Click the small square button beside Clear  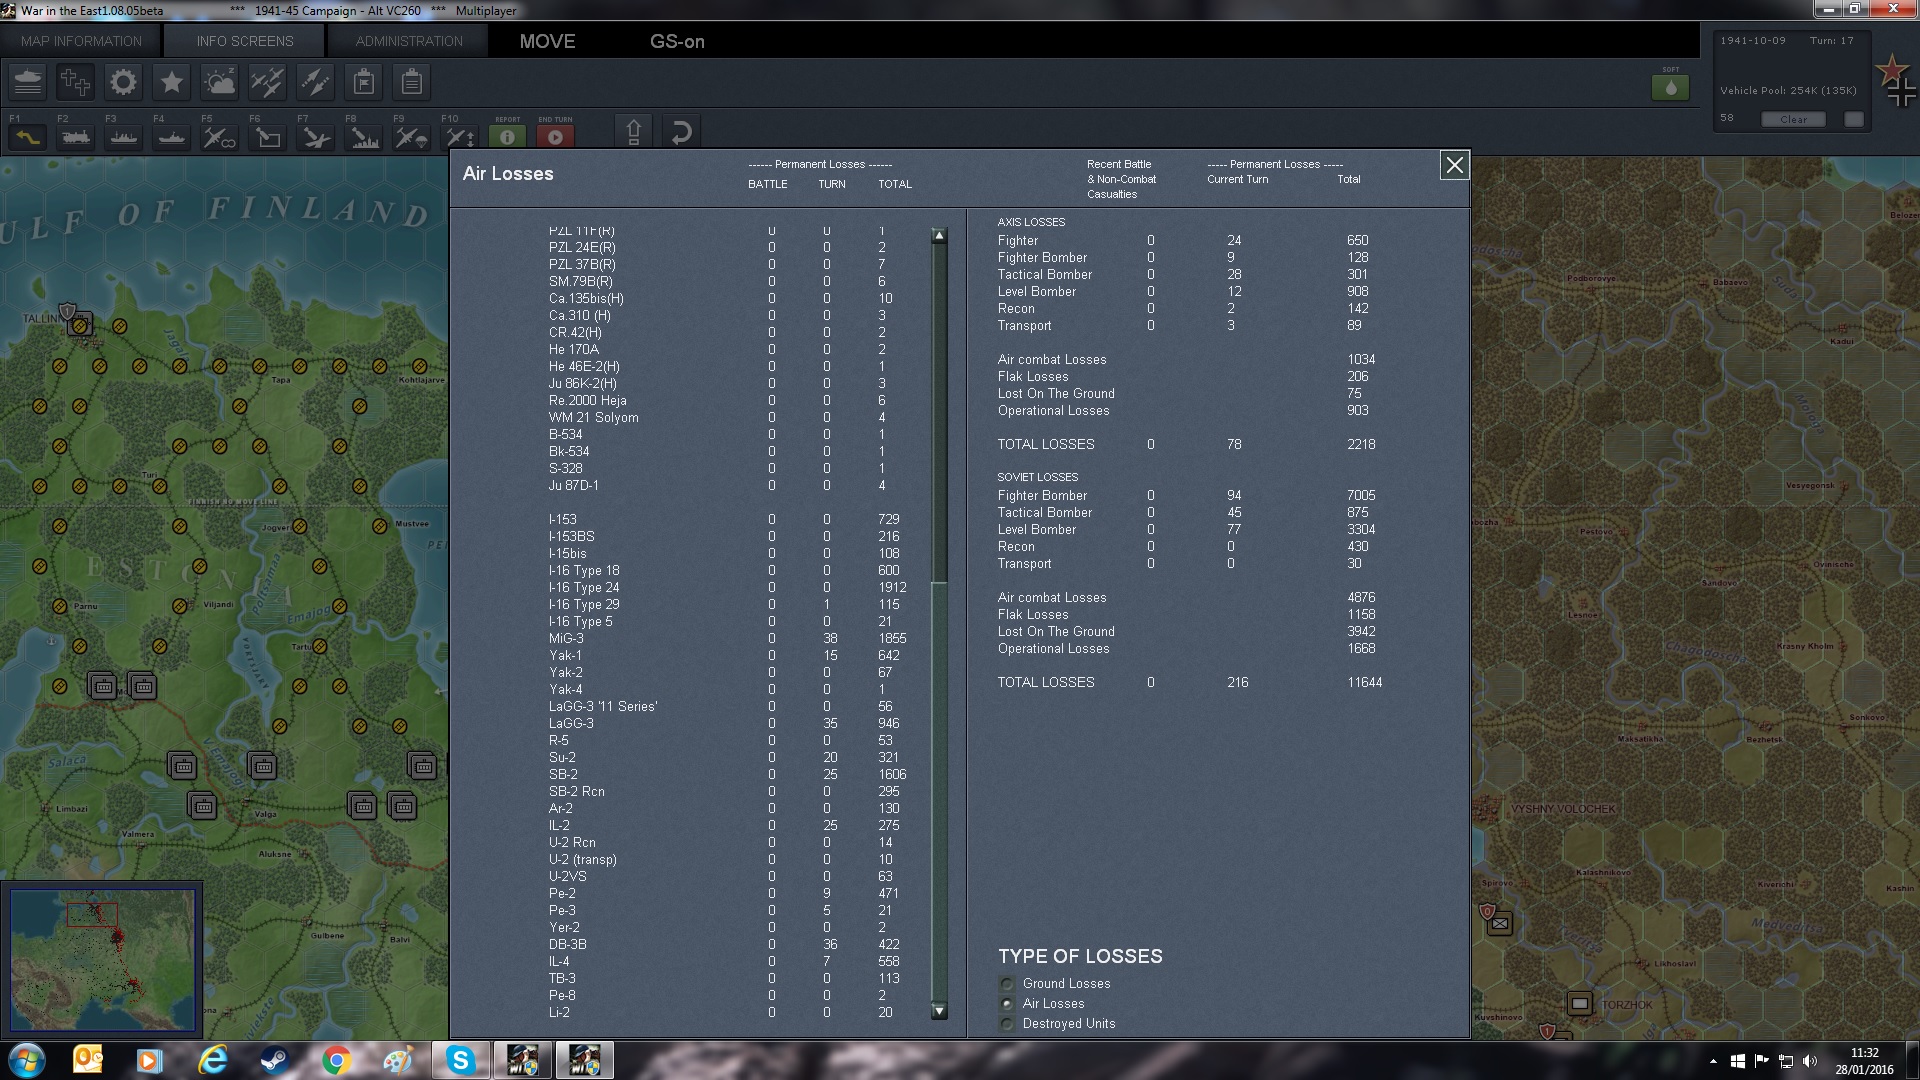click(x=1854, y=119)
